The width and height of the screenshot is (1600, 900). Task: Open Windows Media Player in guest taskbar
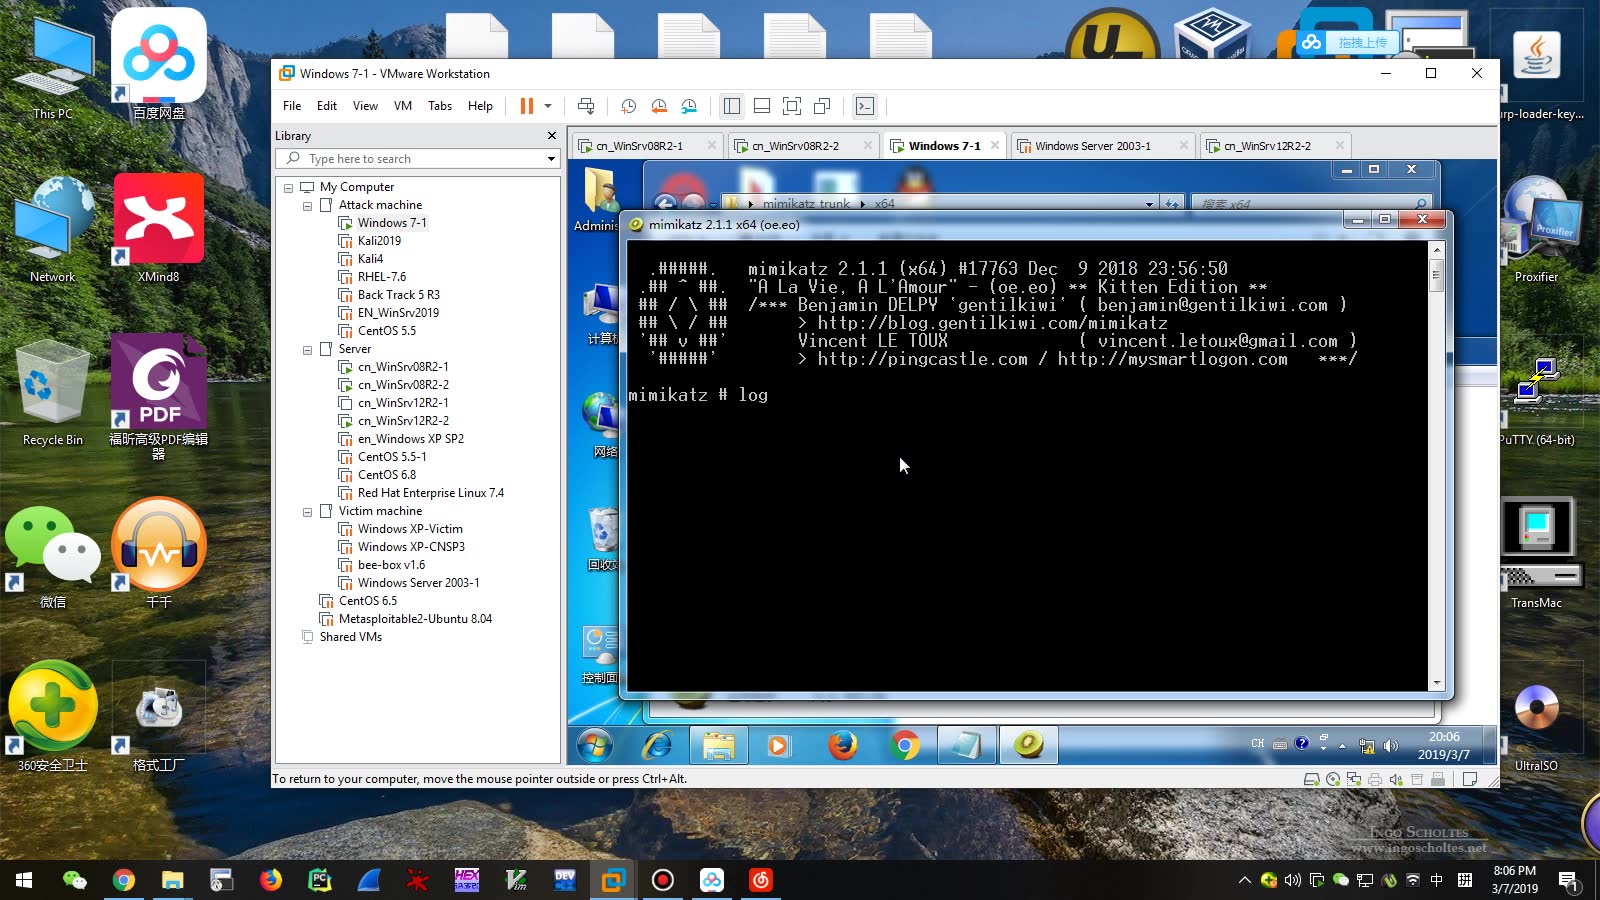[778, 745]
